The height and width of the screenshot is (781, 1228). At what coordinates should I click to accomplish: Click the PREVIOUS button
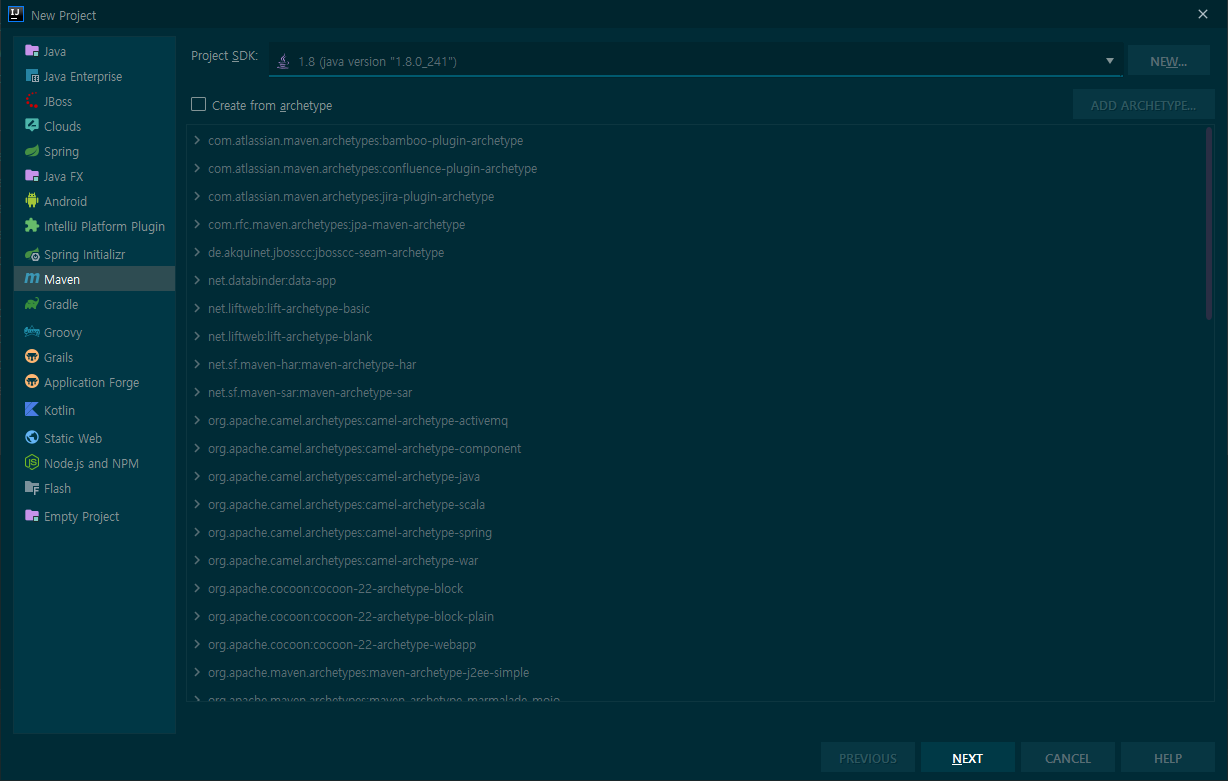click(868, 758)
